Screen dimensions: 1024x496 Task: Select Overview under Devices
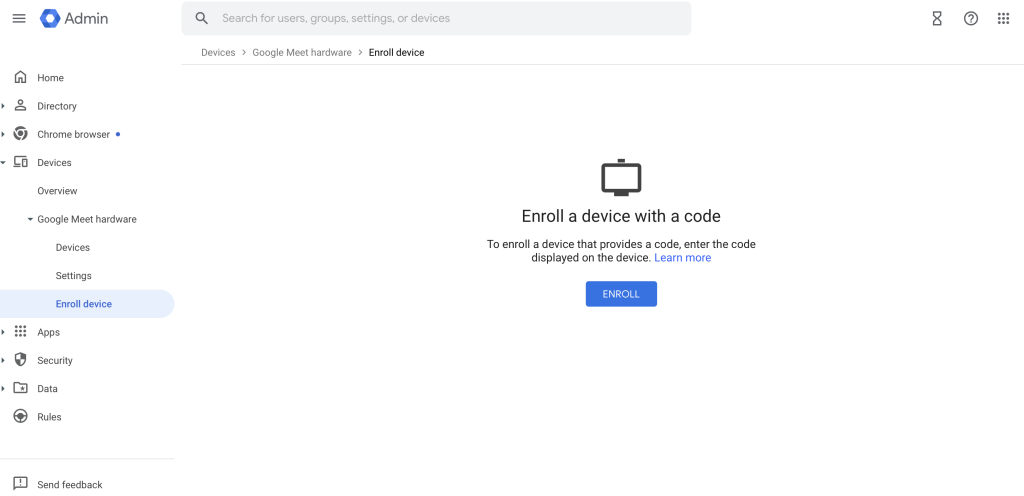(57, 191)
